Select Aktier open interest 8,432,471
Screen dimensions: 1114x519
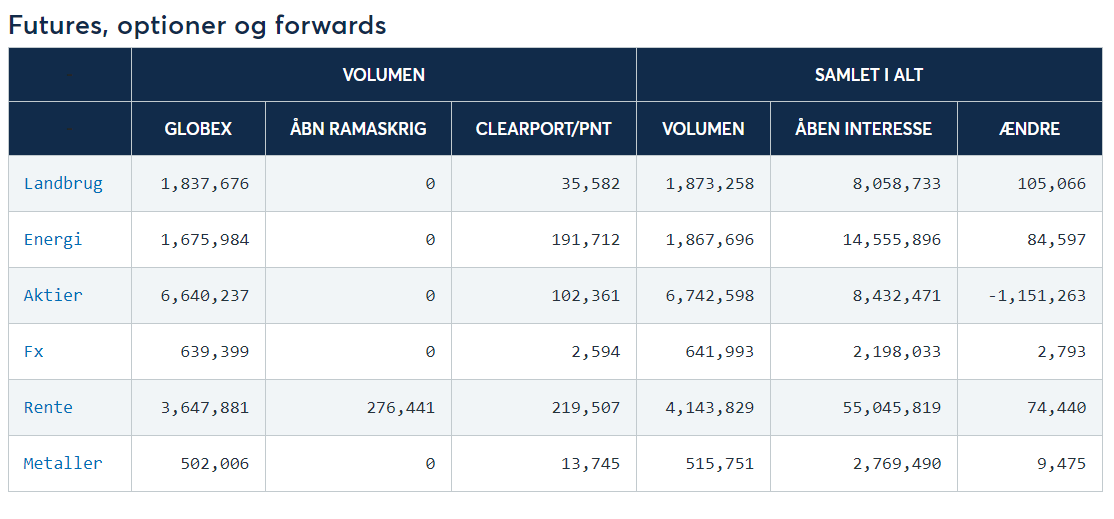point(897,295)
